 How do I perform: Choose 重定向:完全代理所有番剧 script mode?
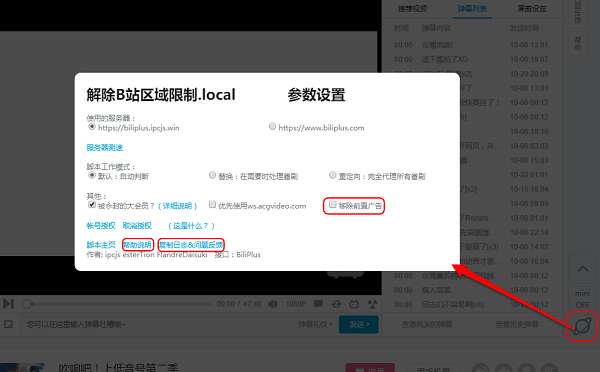coord(333,175)
